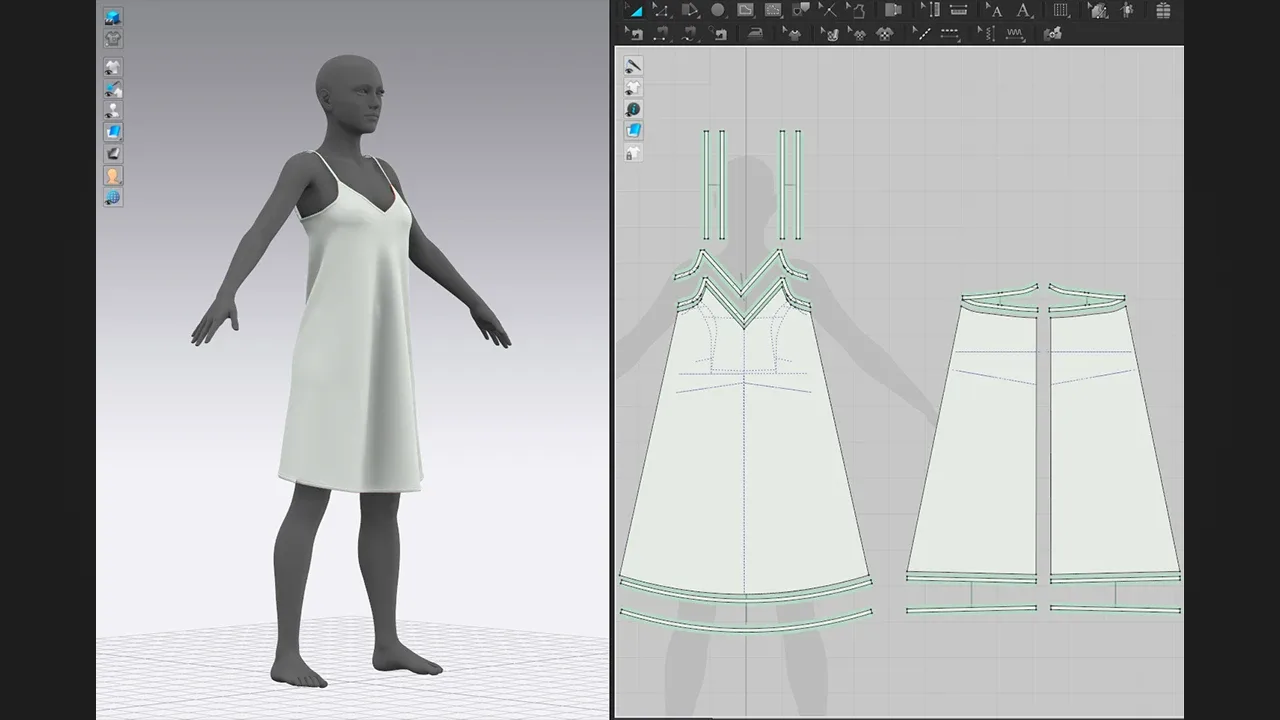
Task: Select the quilted puffer toolbar icon
Action: pos(1163,10)
